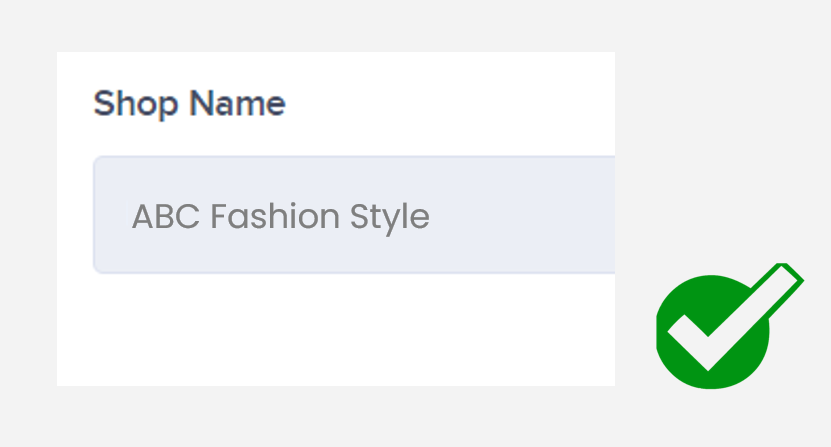Click blank white card area below the field
831x447 pixels.
point(330,330)
